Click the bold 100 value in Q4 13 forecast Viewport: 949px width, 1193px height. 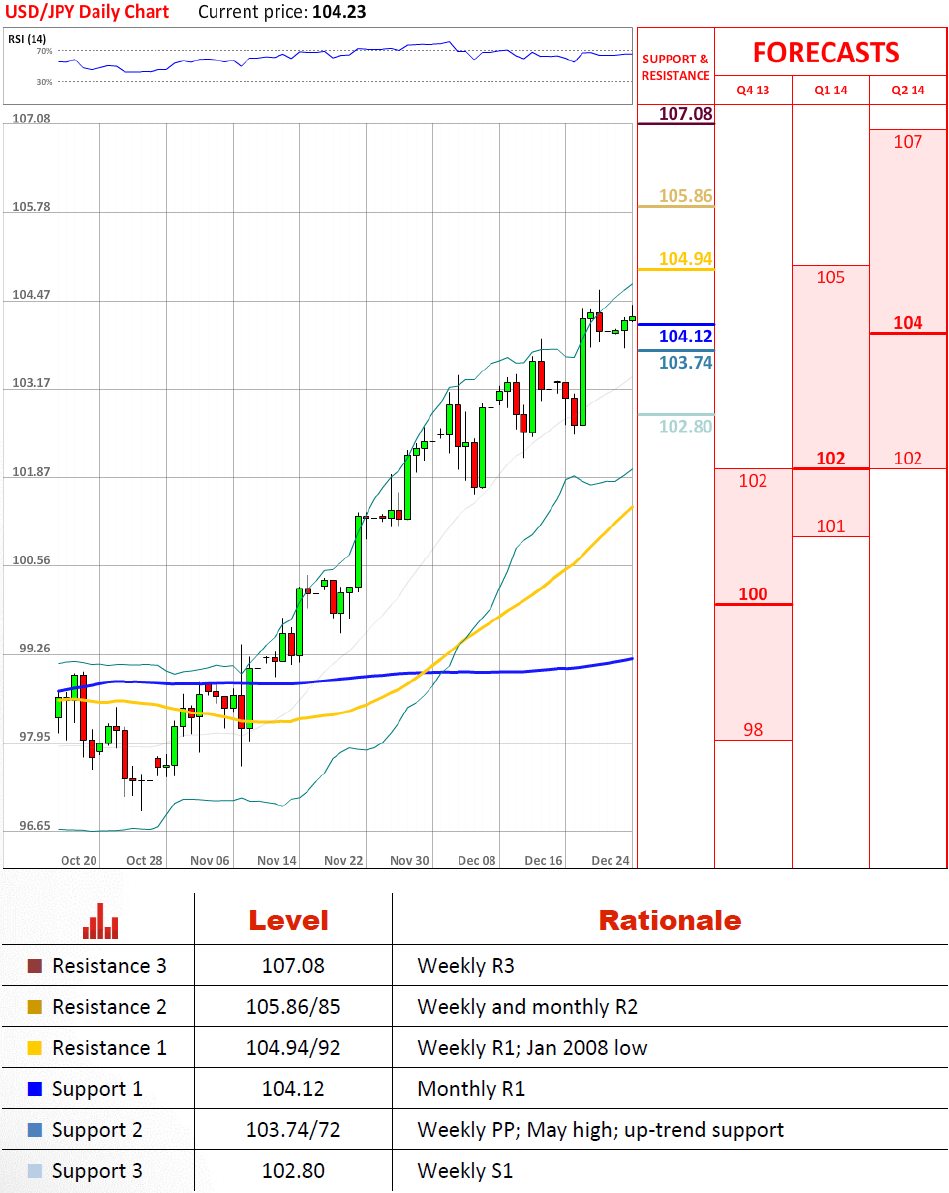coord(753,594)
